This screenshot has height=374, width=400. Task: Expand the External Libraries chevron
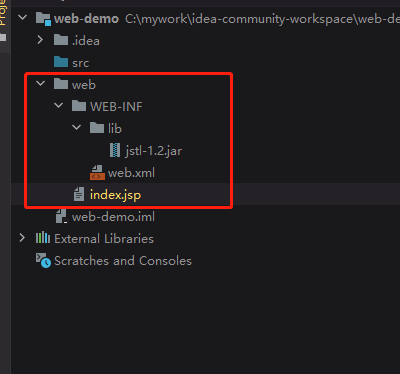point(22,238)
